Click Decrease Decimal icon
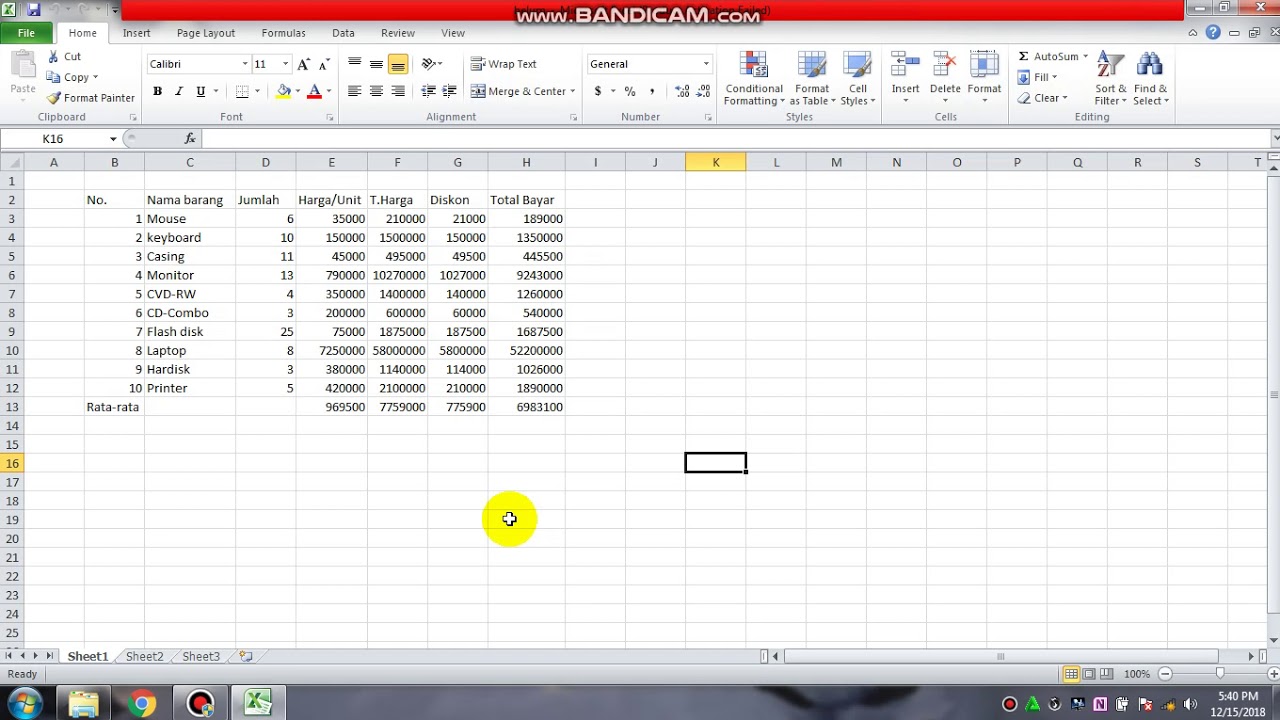The height and width of the screenshot is (720, 1280). click(705, 91)
